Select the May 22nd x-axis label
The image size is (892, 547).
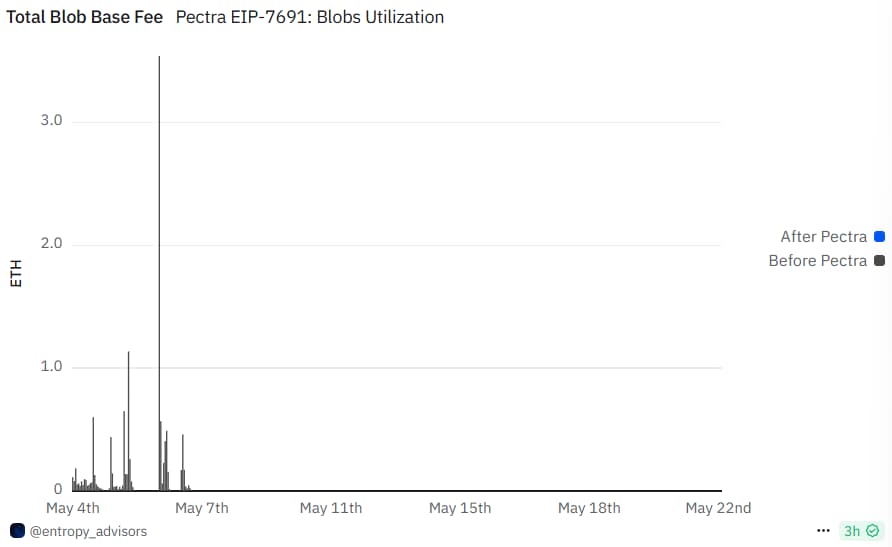pos(718,508)
